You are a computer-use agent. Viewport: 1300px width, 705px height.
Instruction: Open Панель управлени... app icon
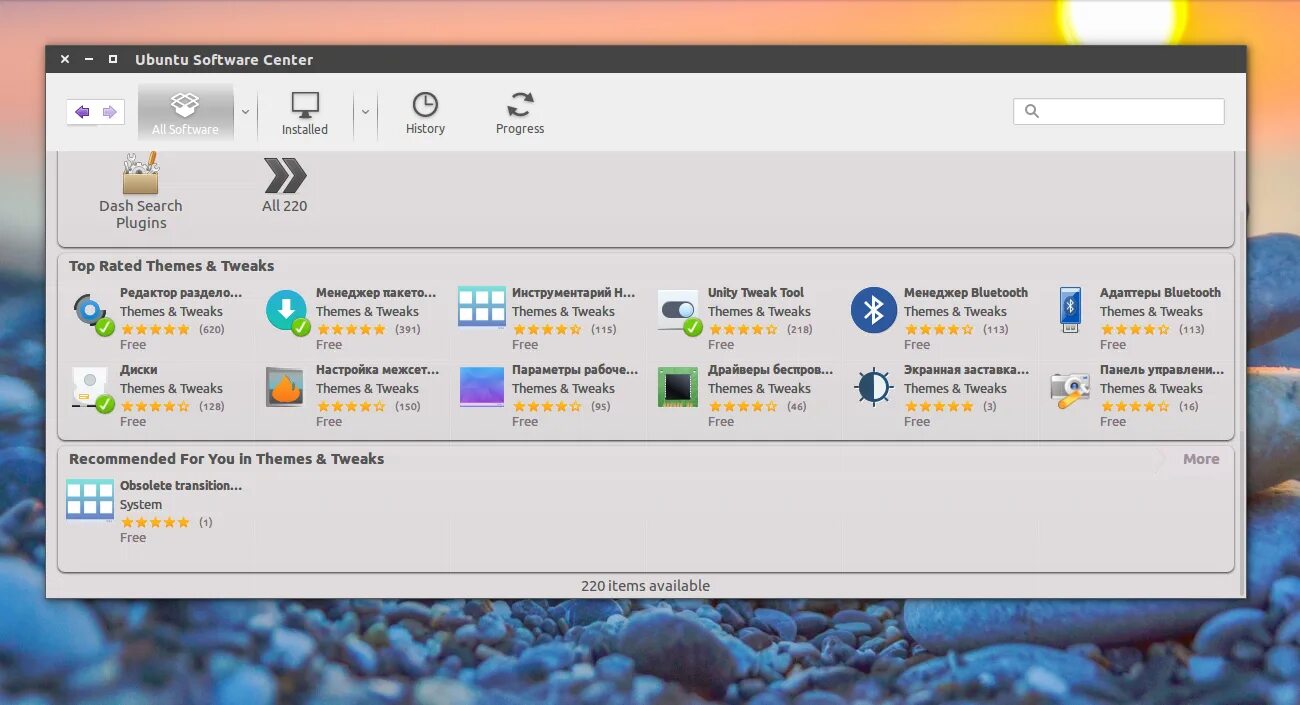point(1070,389)
